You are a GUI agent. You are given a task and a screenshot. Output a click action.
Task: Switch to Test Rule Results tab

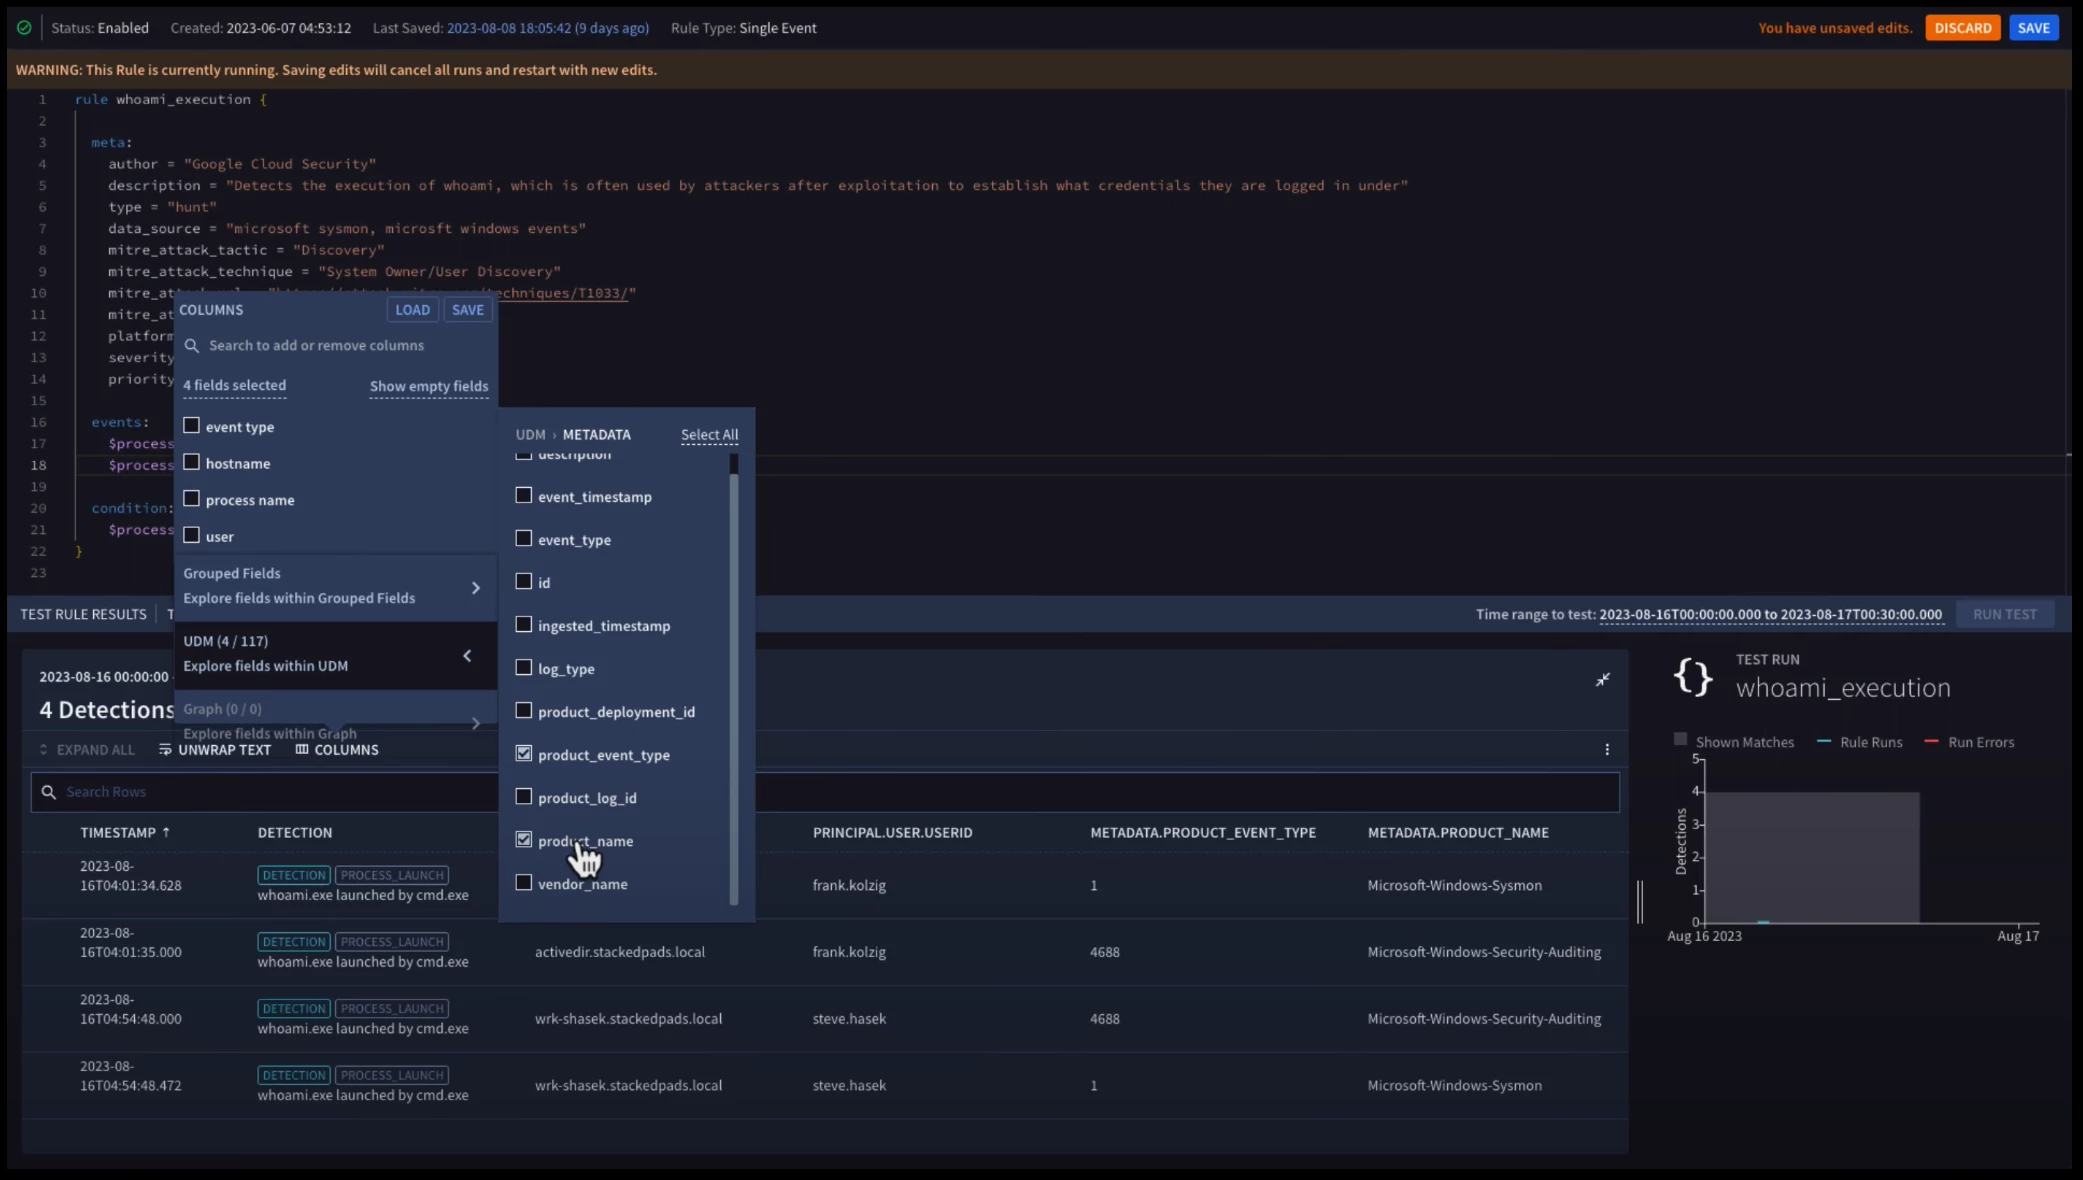(83, 614)
